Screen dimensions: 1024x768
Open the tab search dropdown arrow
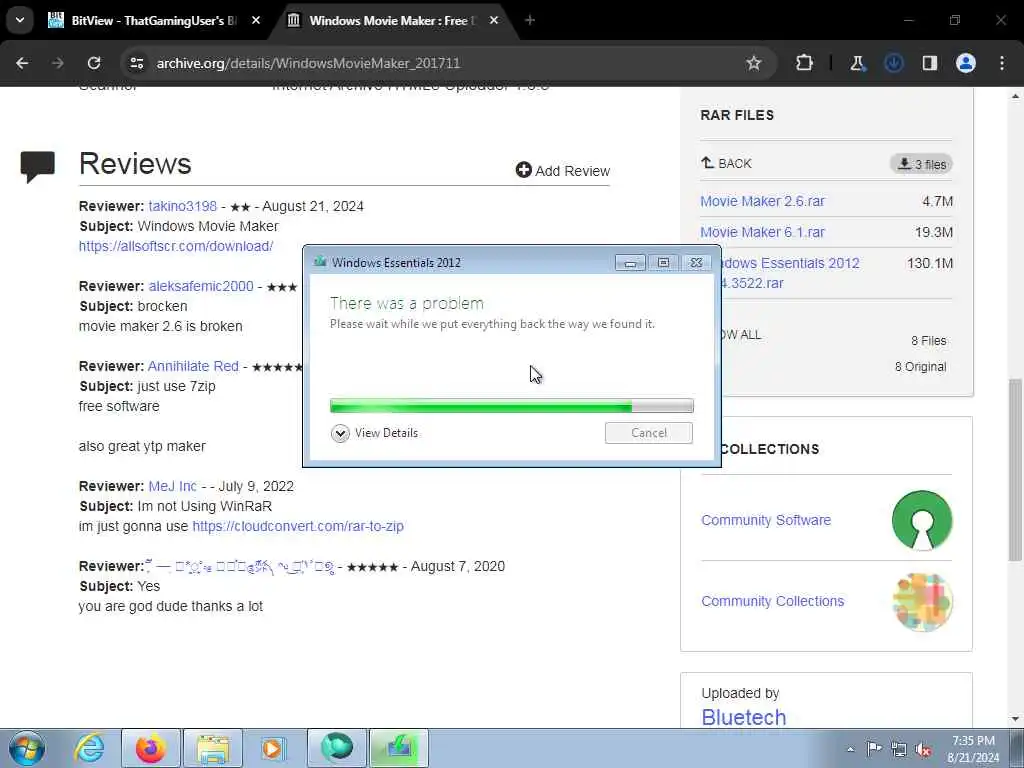20,20
